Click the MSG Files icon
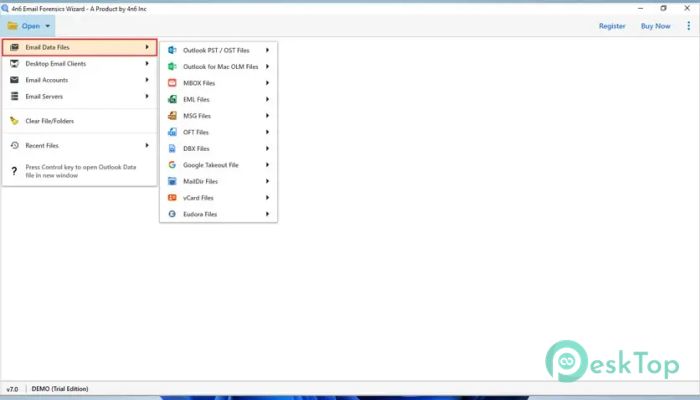The width and height of the screenshot is (700, 400). point(172,116)
